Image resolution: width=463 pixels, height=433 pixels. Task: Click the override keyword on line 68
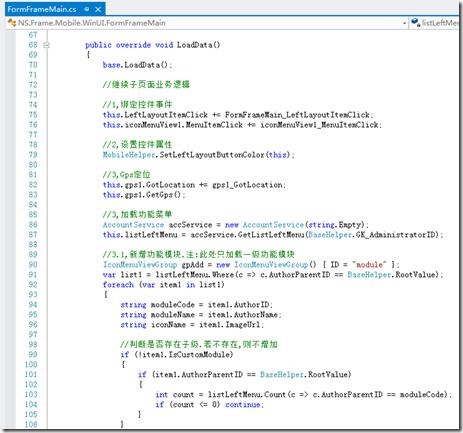tap(133, 45)
